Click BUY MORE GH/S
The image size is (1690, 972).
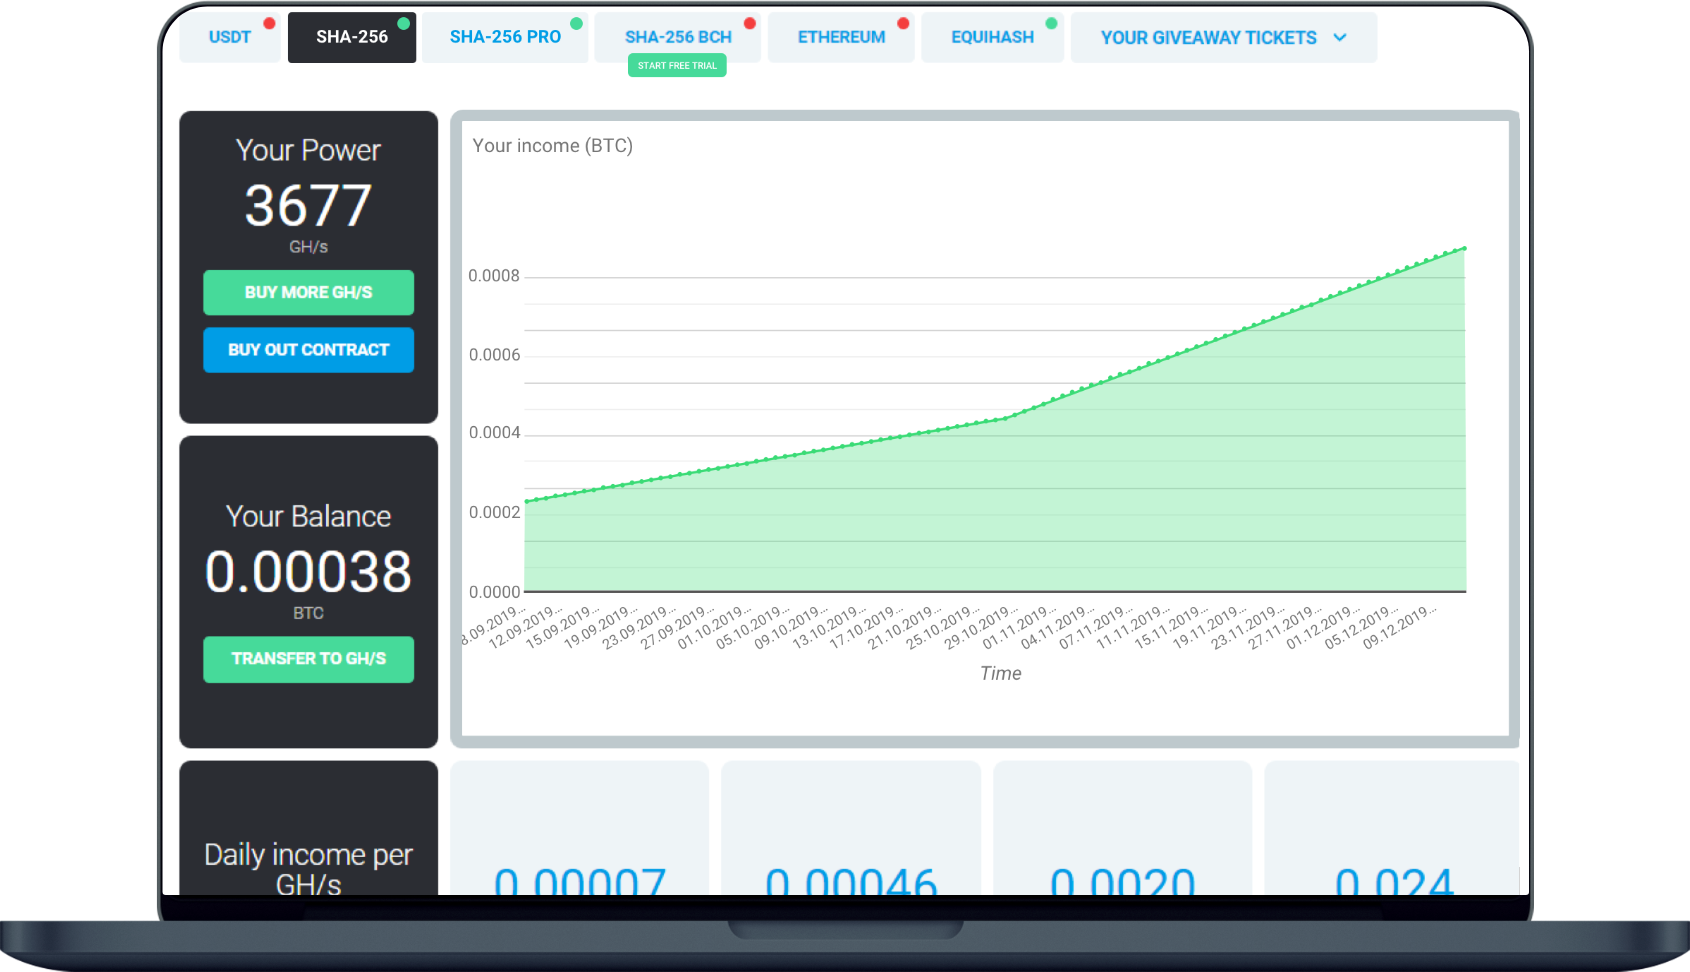pos(308,292)
